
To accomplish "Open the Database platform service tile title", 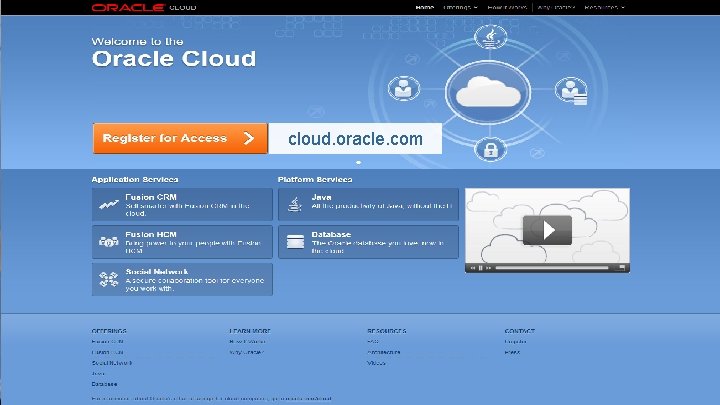I will pyautogui.click(x=331, y=234).
